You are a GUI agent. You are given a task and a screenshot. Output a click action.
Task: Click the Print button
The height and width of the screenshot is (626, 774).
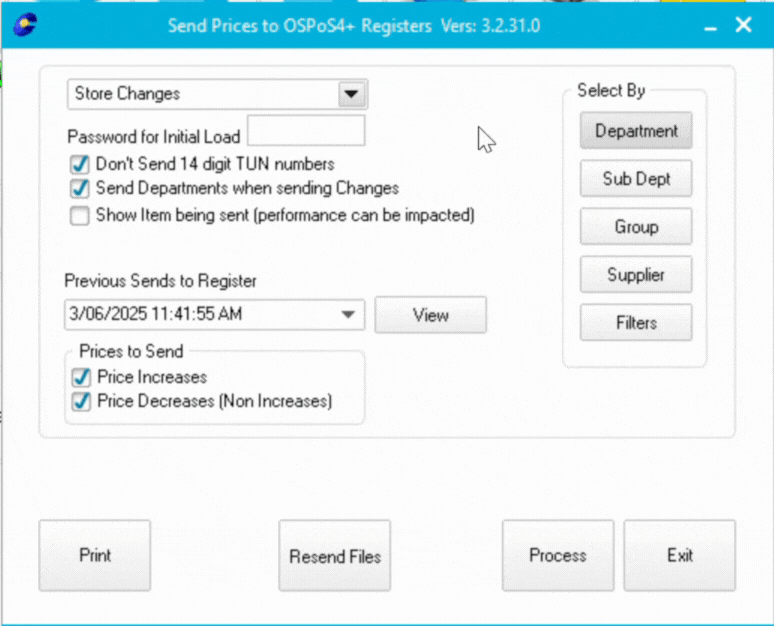95,555
